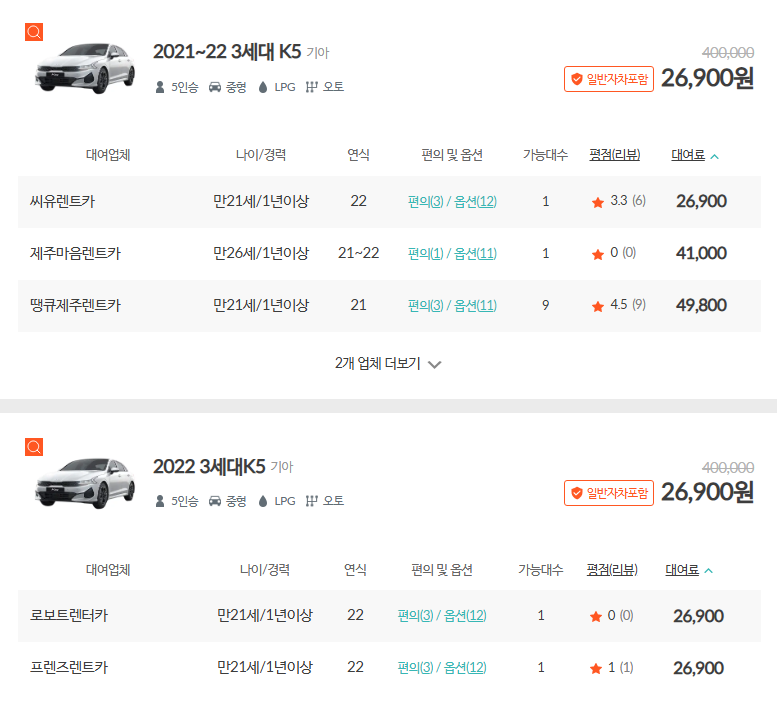Screen dimensions: 777x705
Task: Click 26,900 price in 로보트렌터카 row
Action: point(698,616)
